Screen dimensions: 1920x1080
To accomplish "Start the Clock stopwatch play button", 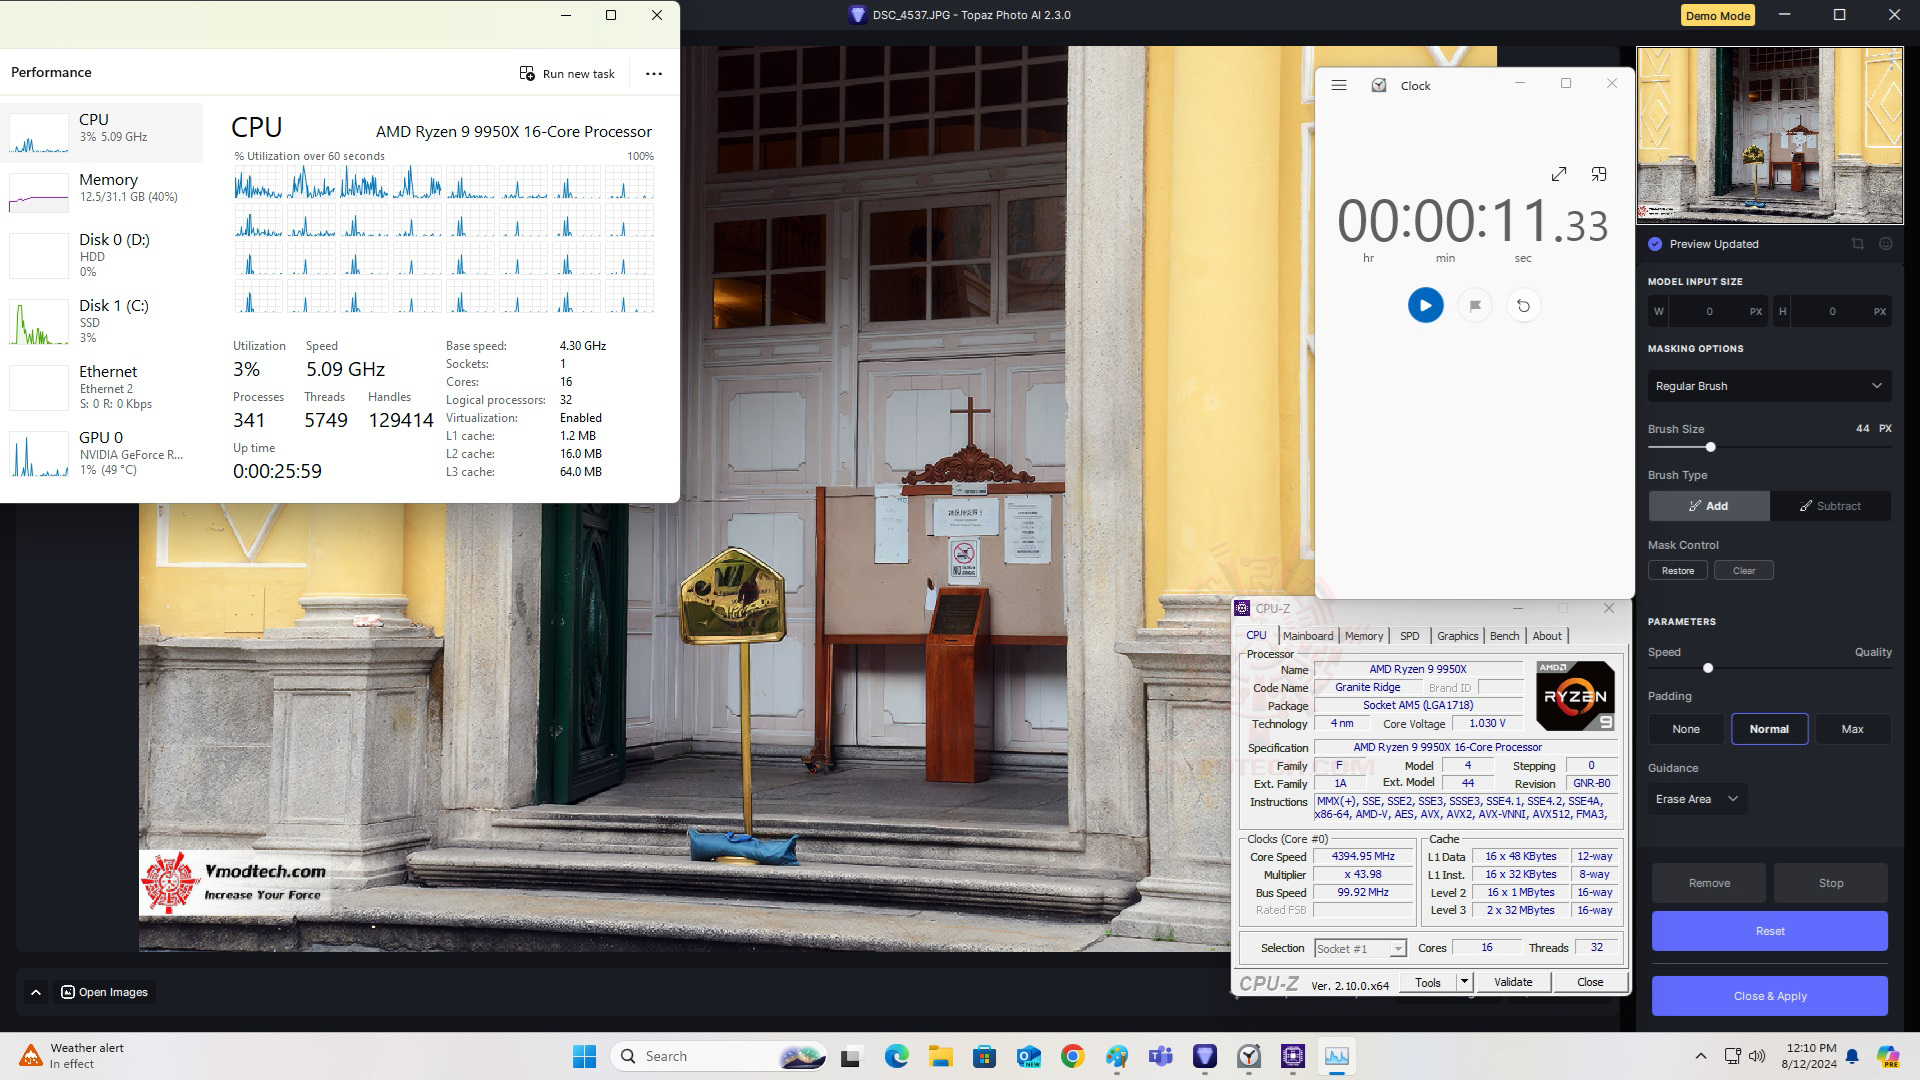I will point(1425,305).
